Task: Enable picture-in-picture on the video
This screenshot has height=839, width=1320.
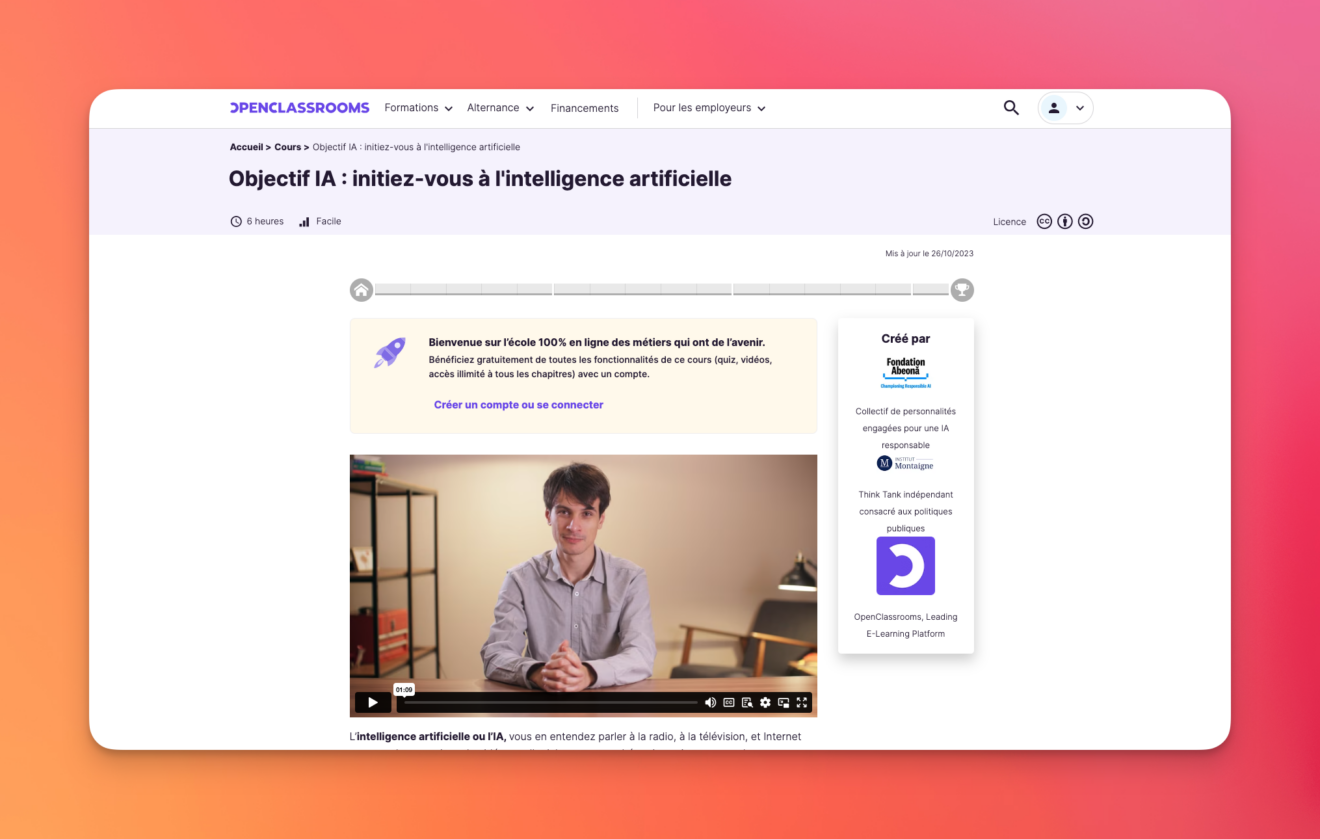Action: (783, 702)
